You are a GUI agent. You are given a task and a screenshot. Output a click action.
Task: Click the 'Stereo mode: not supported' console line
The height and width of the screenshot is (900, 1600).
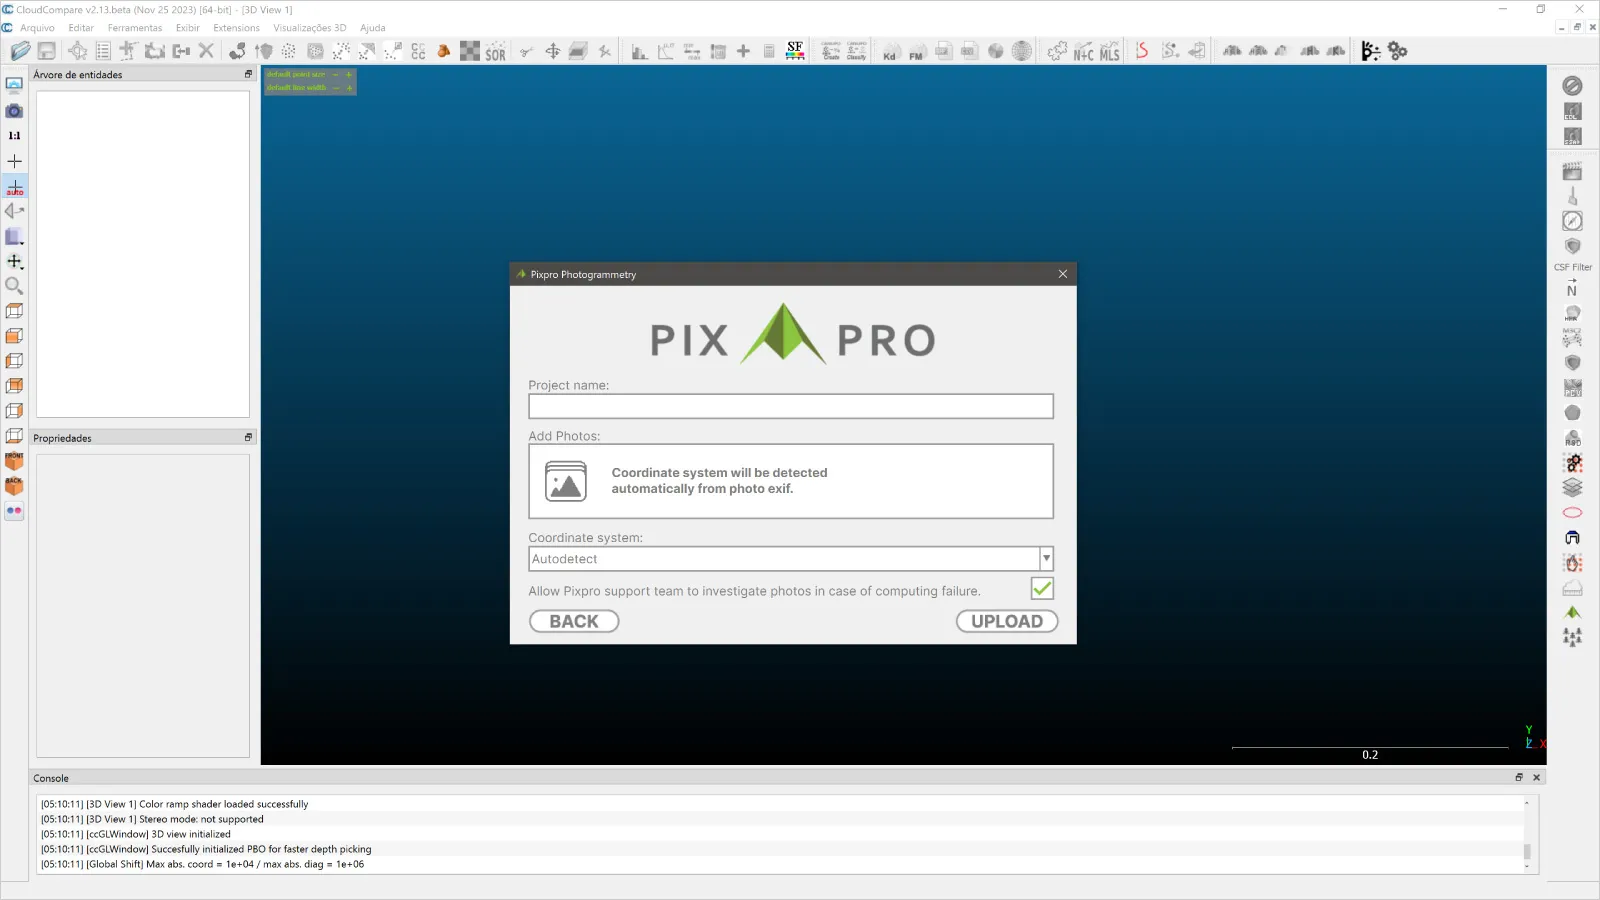tap(152, 820)
